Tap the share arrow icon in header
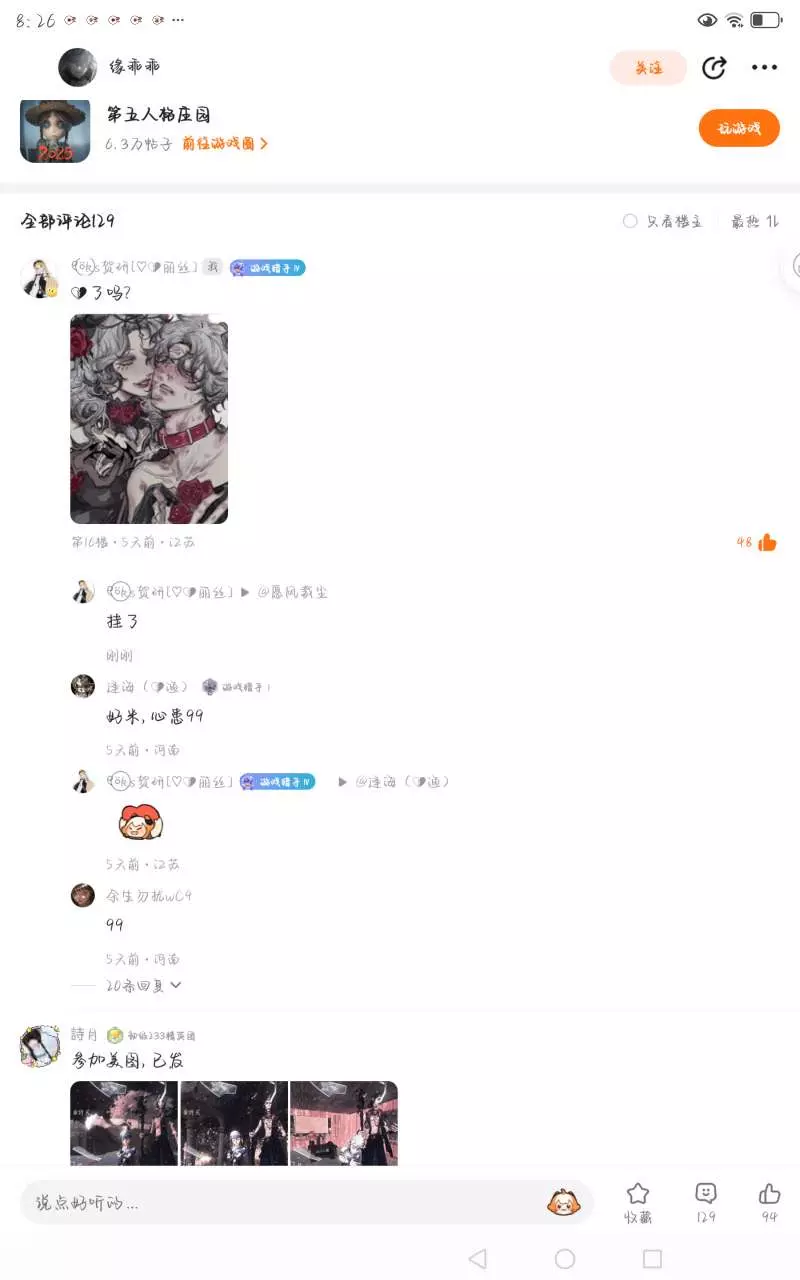Image resolution: width=800 pixels, height=1280 pixels. pyautogui.click(x=713, y=67)
